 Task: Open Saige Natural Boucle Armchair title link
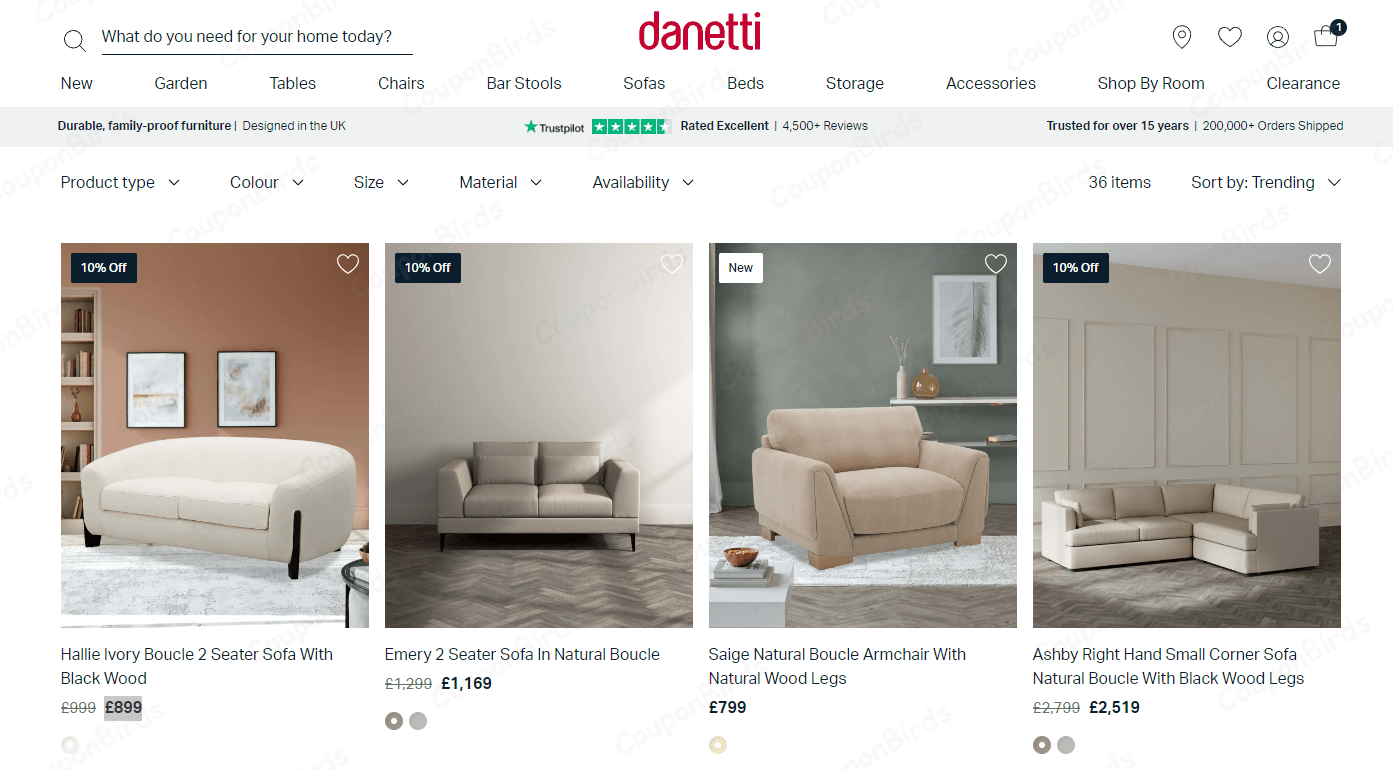pyautogui.click(x=837, y=666)
